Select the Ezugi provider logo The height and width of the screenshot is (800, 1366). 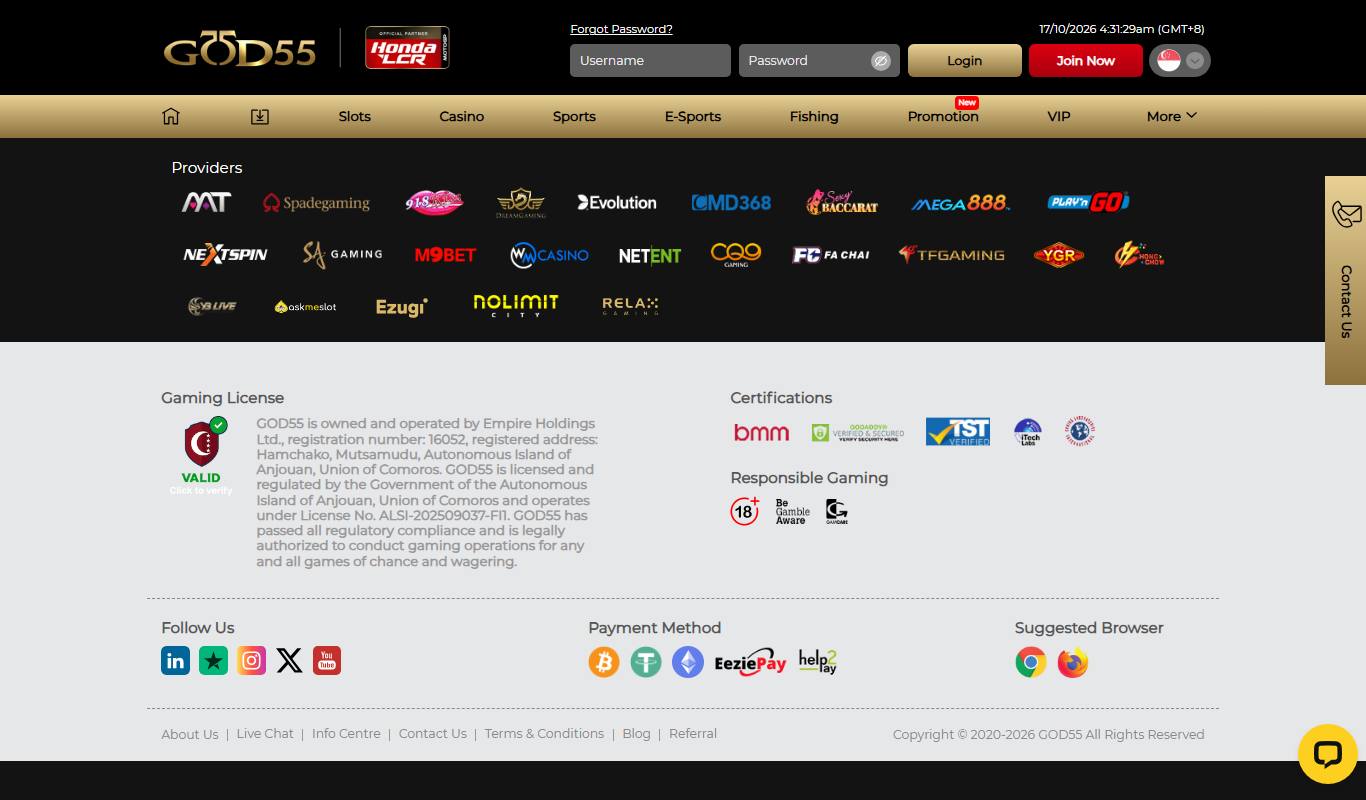401,307
